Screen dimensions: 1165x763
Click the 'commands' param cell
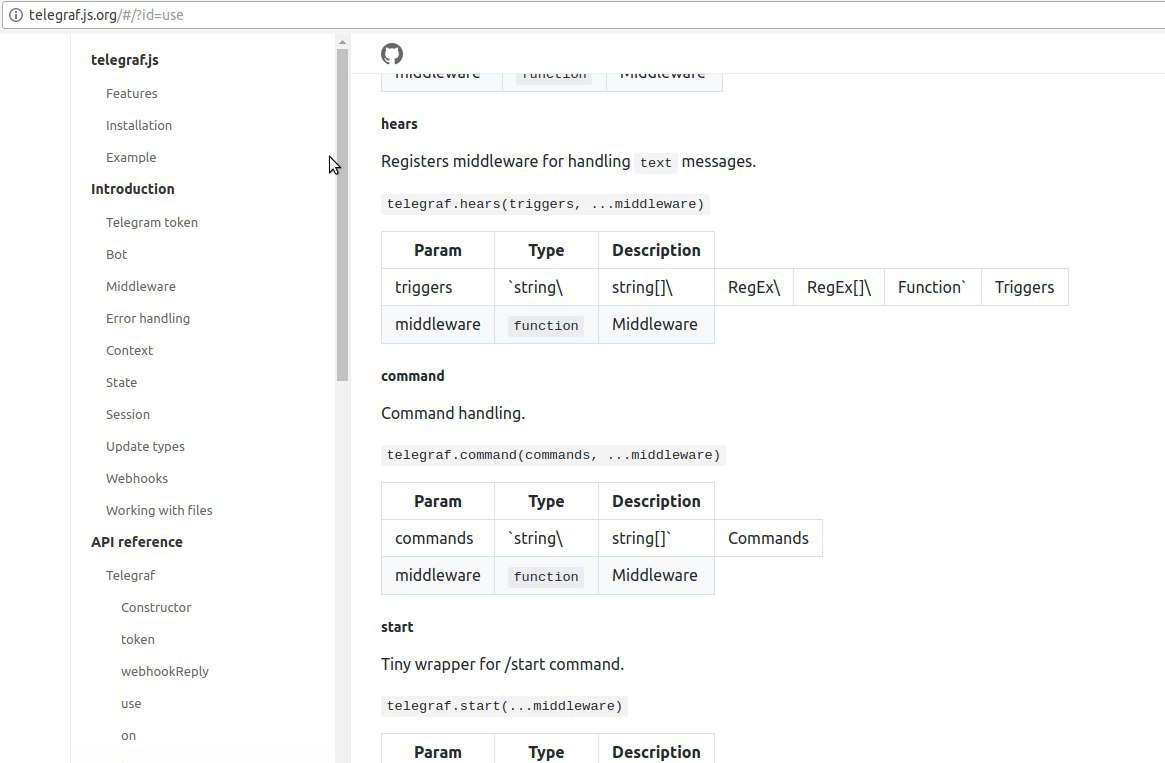click(438, 538)
